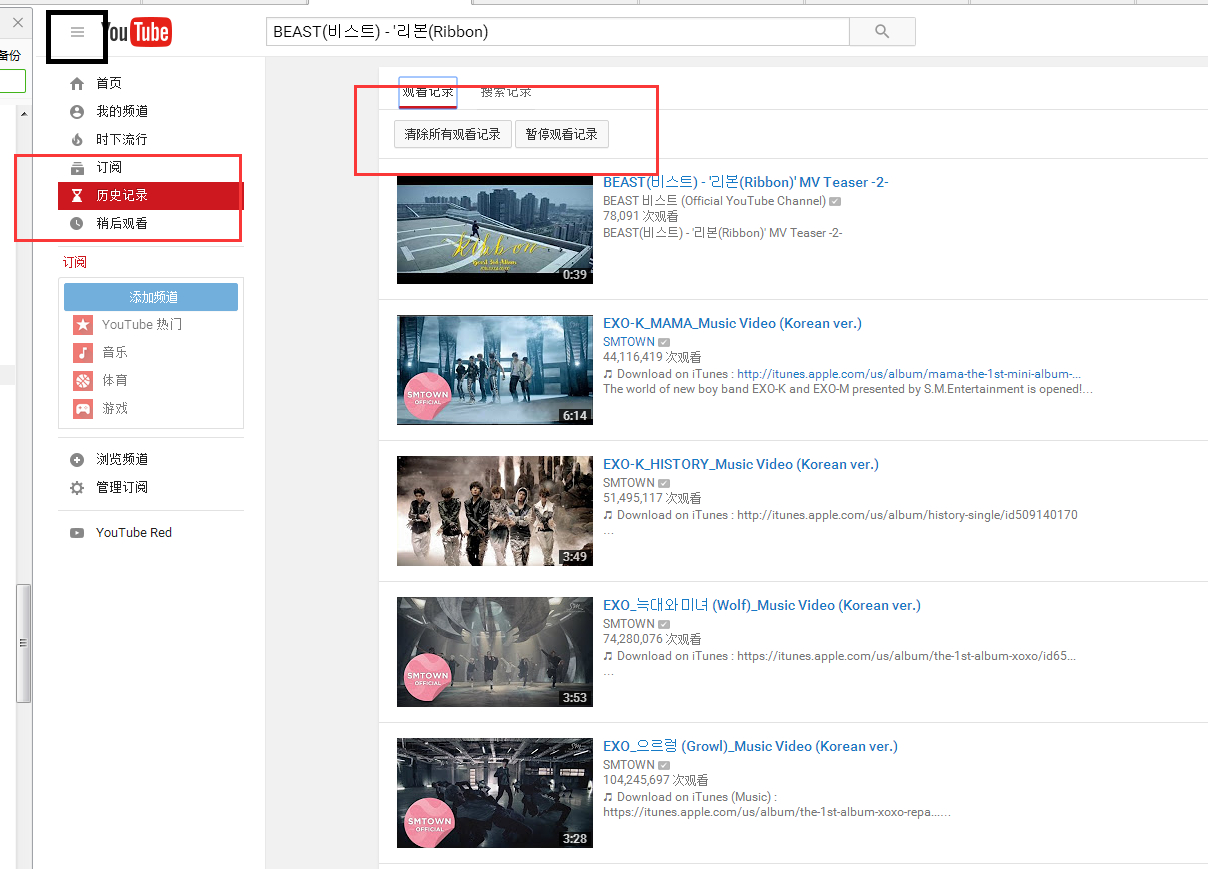Open EXO-K_HISTORY_Music Video title link

[x=741, y=464]
